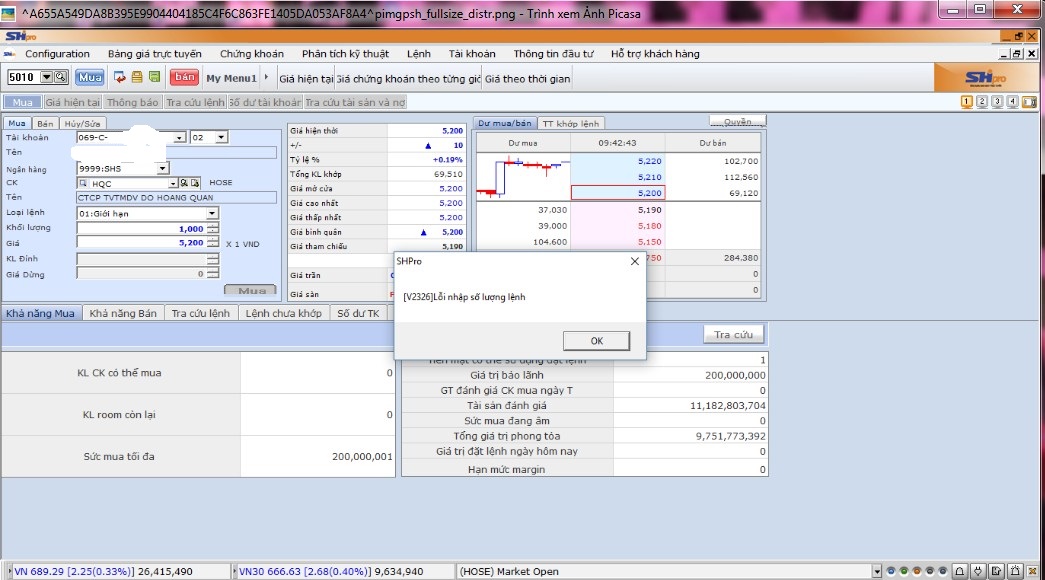This screenshot has height=580, width=1045.
Task: Click the stock search magnifier beside HQC
Action: point(184,183)
